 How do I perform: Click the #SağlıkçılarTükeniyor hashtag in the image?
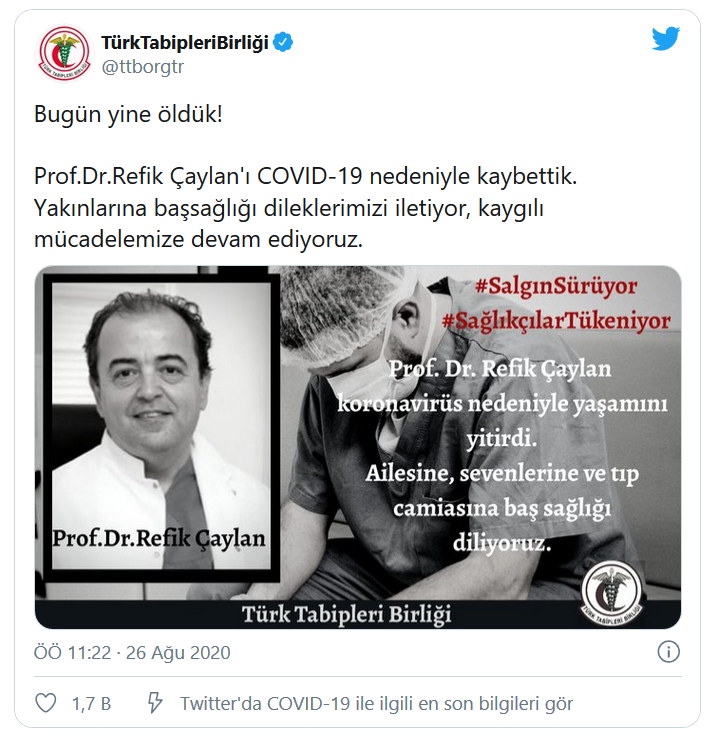[x=556, y=321]
